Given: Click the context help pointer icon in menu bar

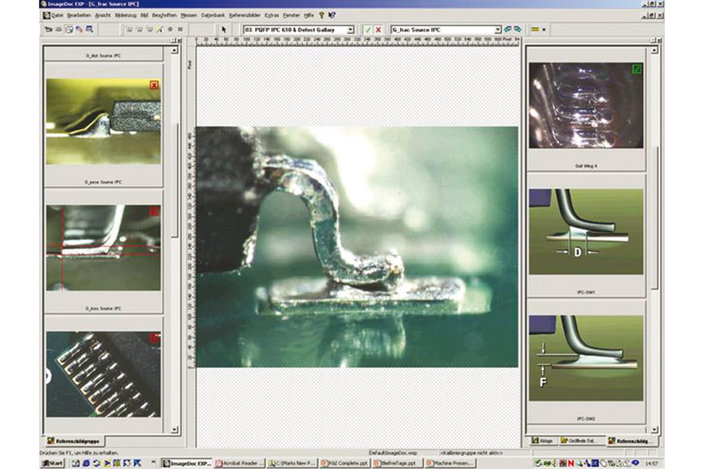Looking at the screenshot, I should point(332,15).
